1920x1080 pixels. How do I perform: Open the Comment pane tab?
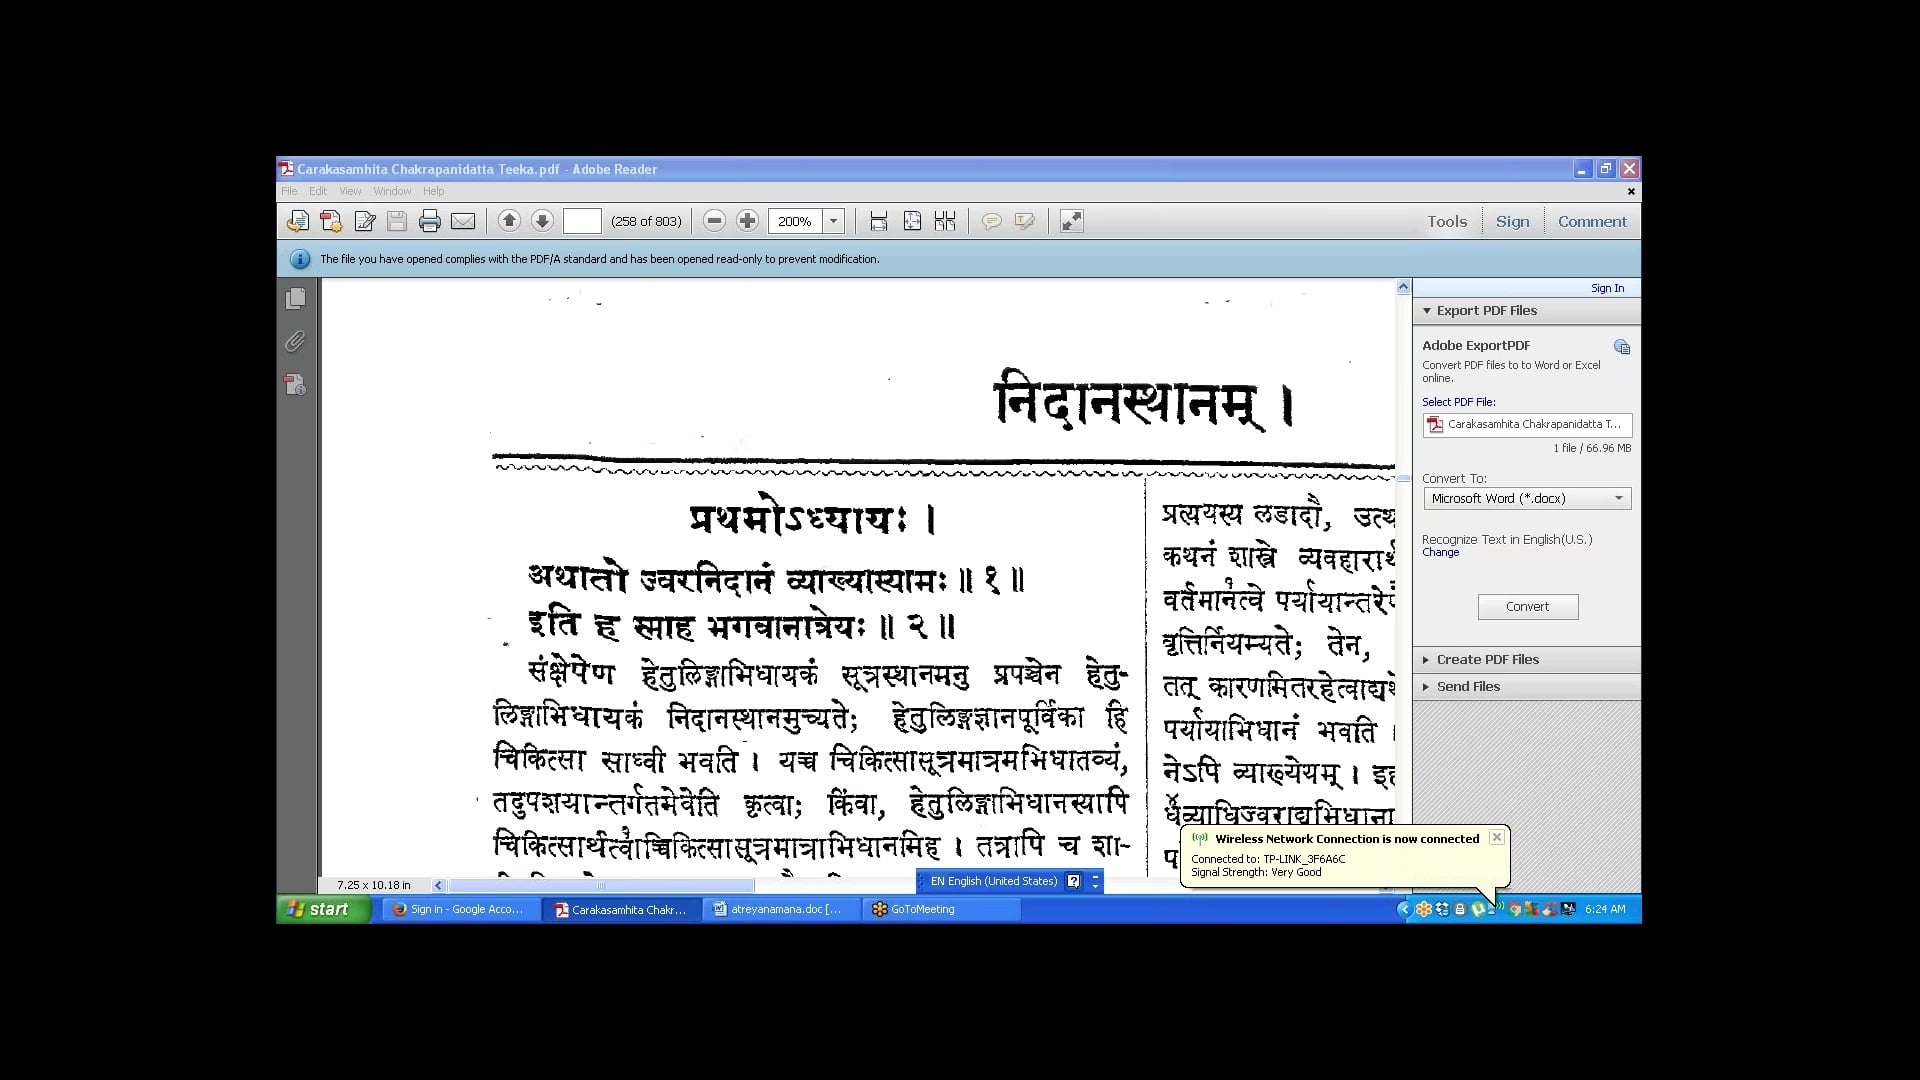1591,221
